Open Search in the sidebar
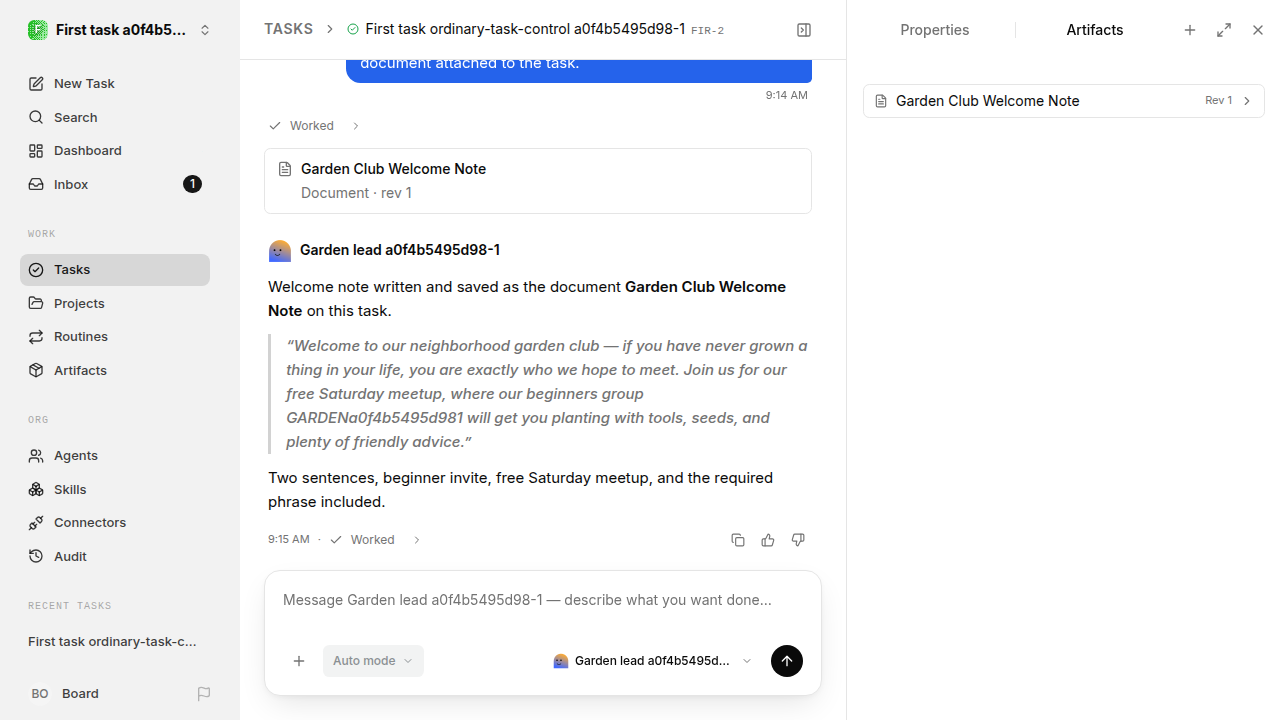This screenshot has width=1280, height=720. (x=115, y=117)
